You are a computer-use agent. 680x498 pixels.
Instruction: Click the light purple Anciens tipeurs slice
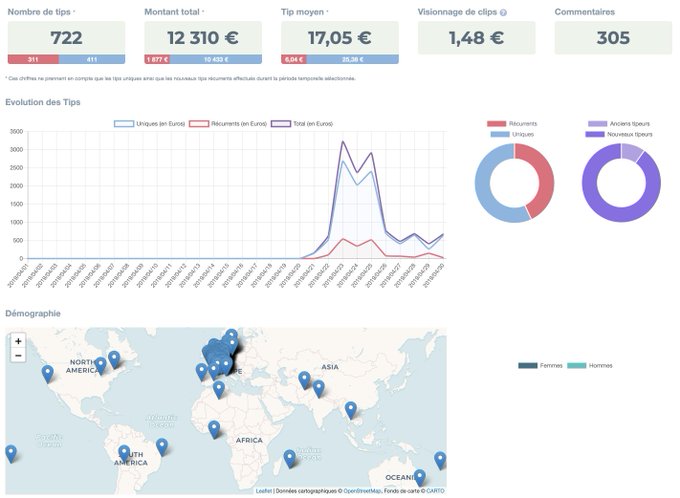[x=631, y=152]
